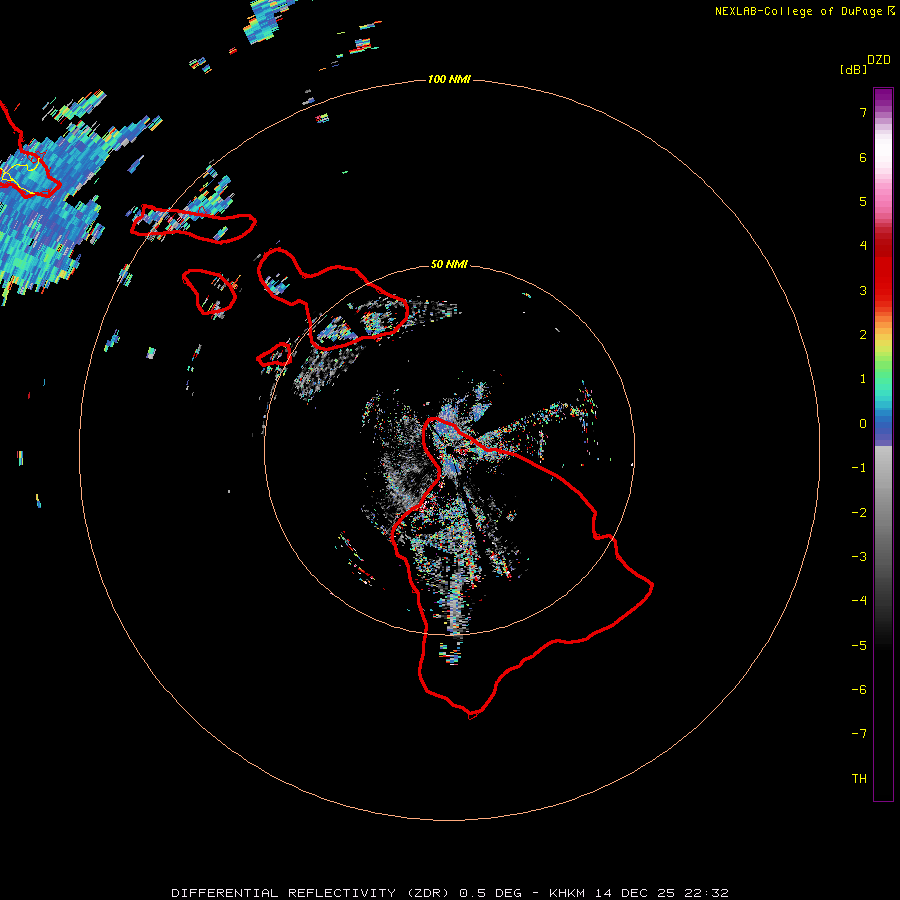Image resolution: width=900 pixels, height=900 pixels.
Task: Click the 50 NMI range ring label
Action: 449,264
